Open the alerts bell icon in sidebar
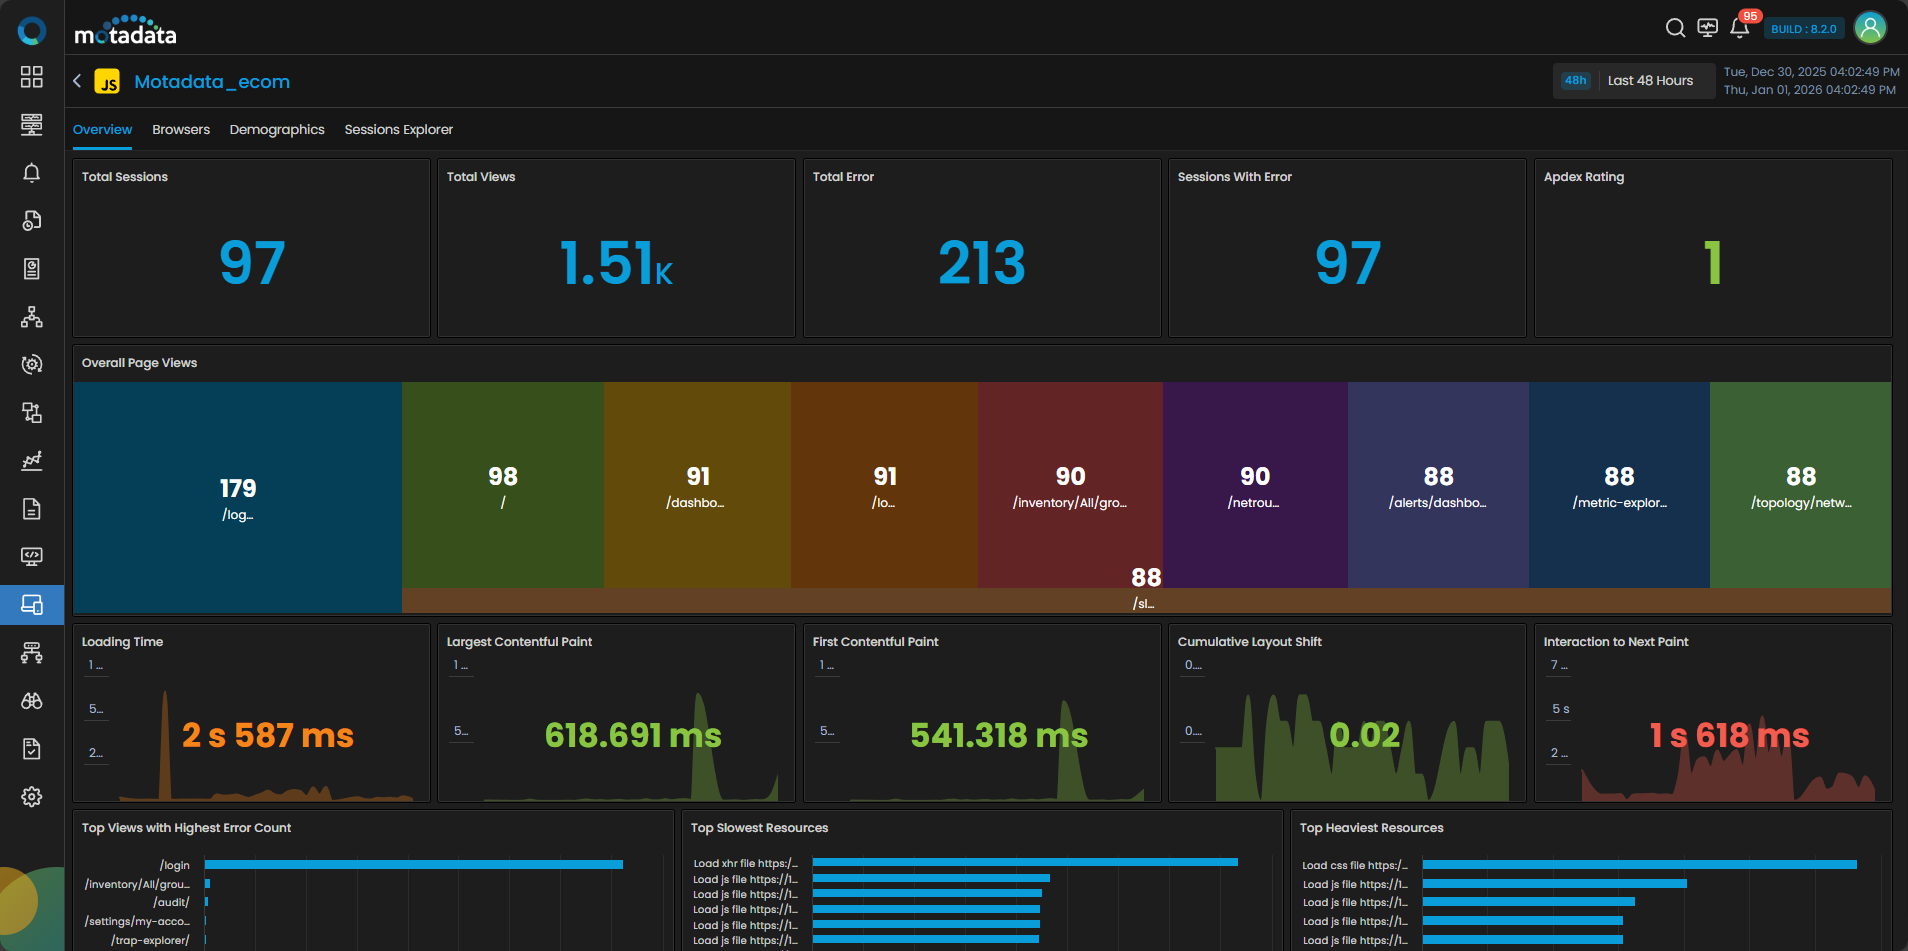This screenshot has width=1908, height=951. [32, 173]
